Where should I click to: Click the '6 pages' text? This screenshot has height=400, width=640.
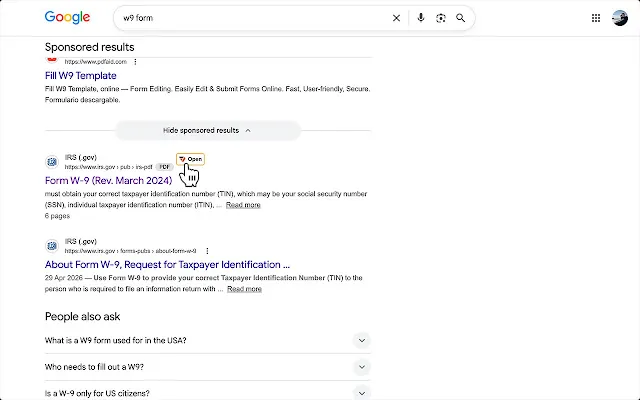(x=57, y=216)
